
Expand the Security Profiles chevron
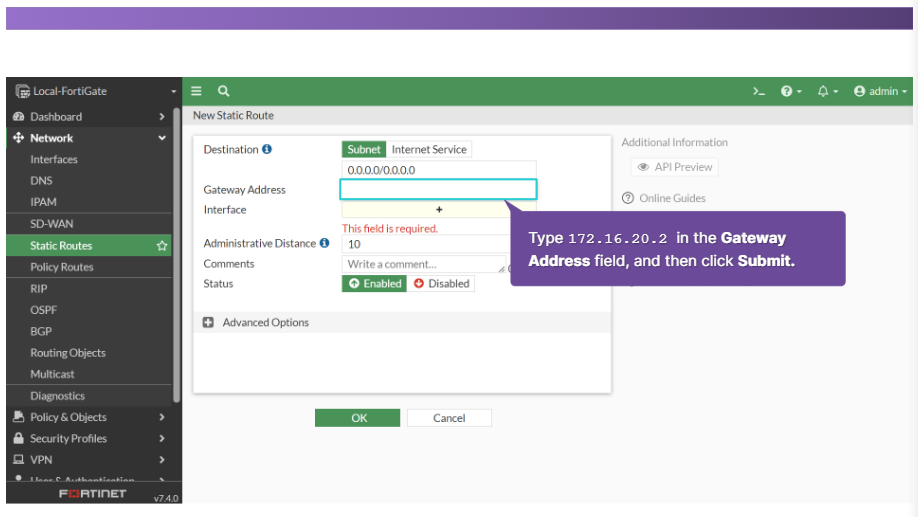[162, 438]
